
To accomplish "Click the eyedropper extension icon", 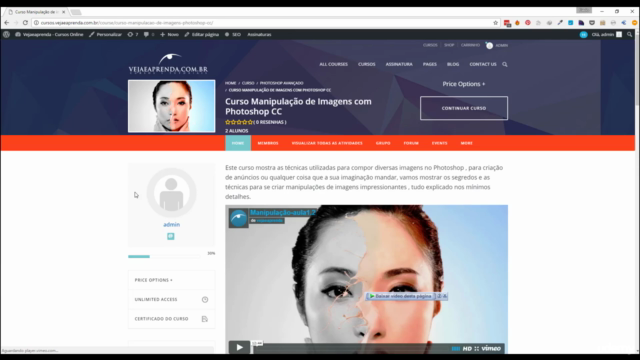I will (x=560, y=23).
